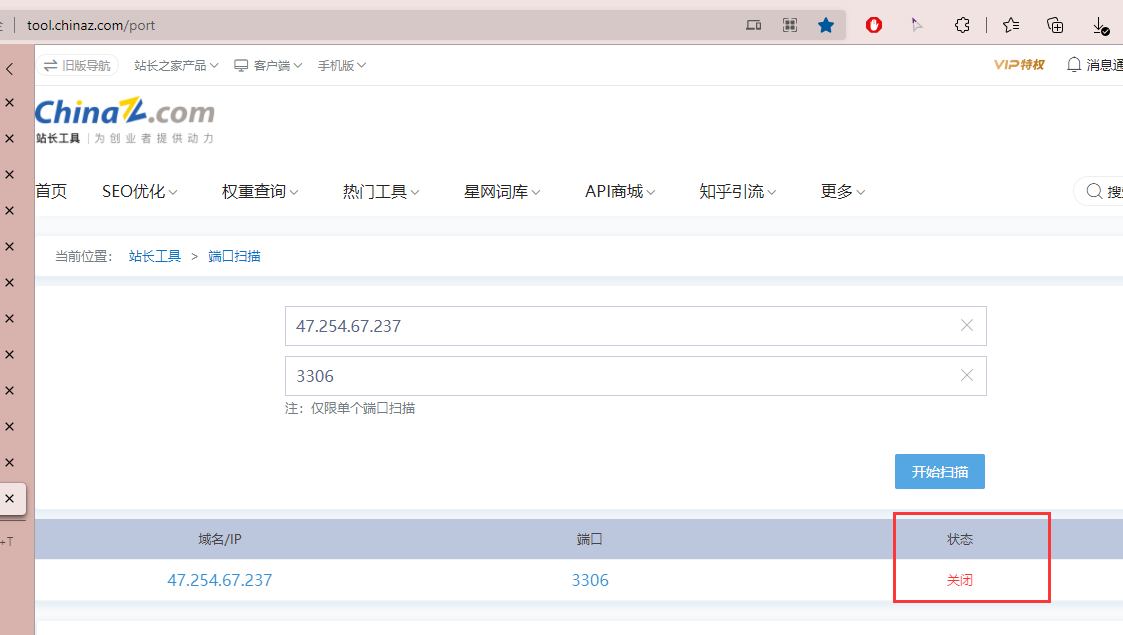This screenshot has width=1123, height=635.
Task: Click result IP 47.254.67.237 in table
Action: pyautogui.click(x=220, y=580)
